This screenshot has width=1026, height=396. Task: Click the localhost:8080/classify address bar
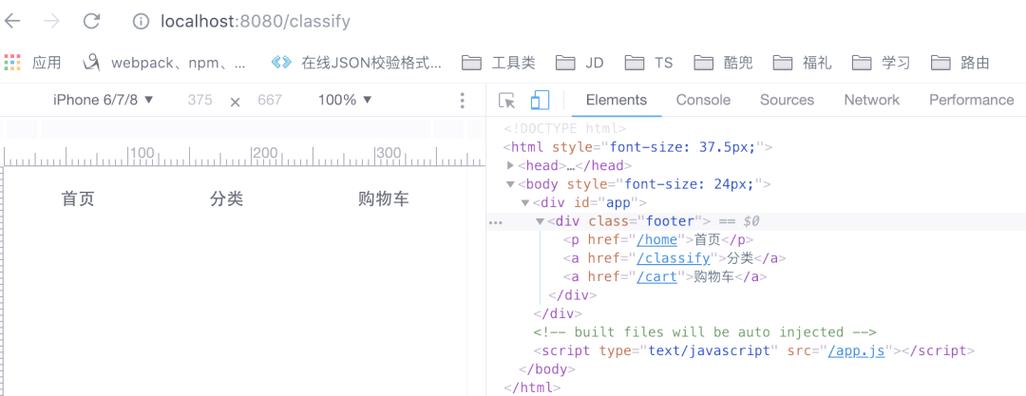[256, 22]
